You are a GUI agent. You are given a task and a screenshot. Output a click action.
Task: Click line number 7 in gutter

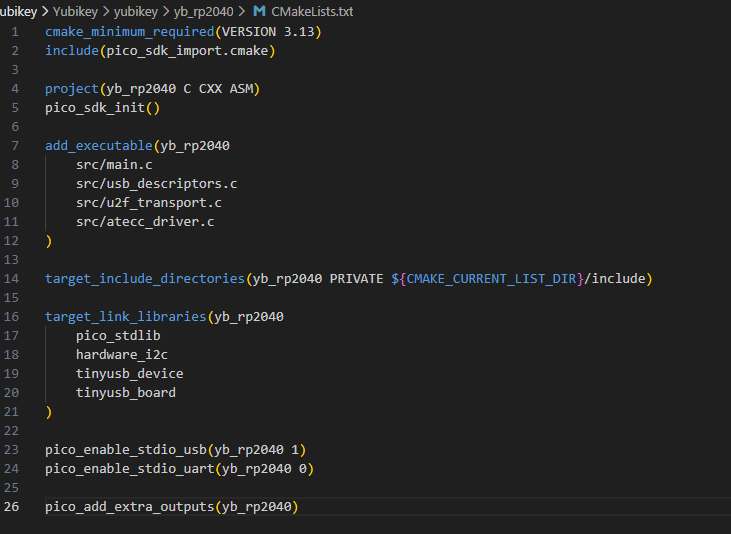[x=15, y=146]
